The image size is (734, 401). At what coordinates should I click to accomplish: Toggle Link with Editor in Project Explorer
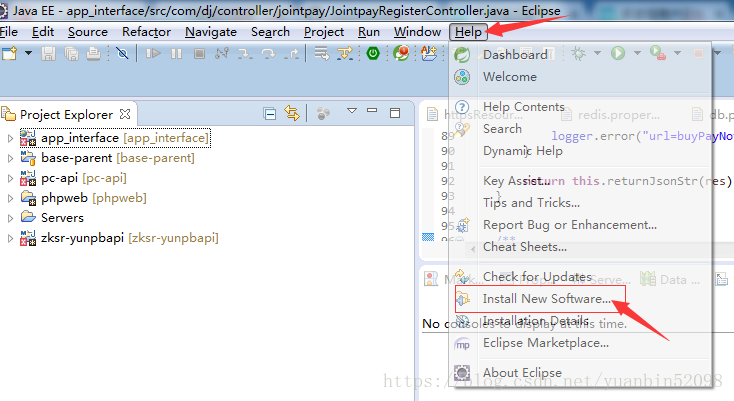[x=292, y=113]
